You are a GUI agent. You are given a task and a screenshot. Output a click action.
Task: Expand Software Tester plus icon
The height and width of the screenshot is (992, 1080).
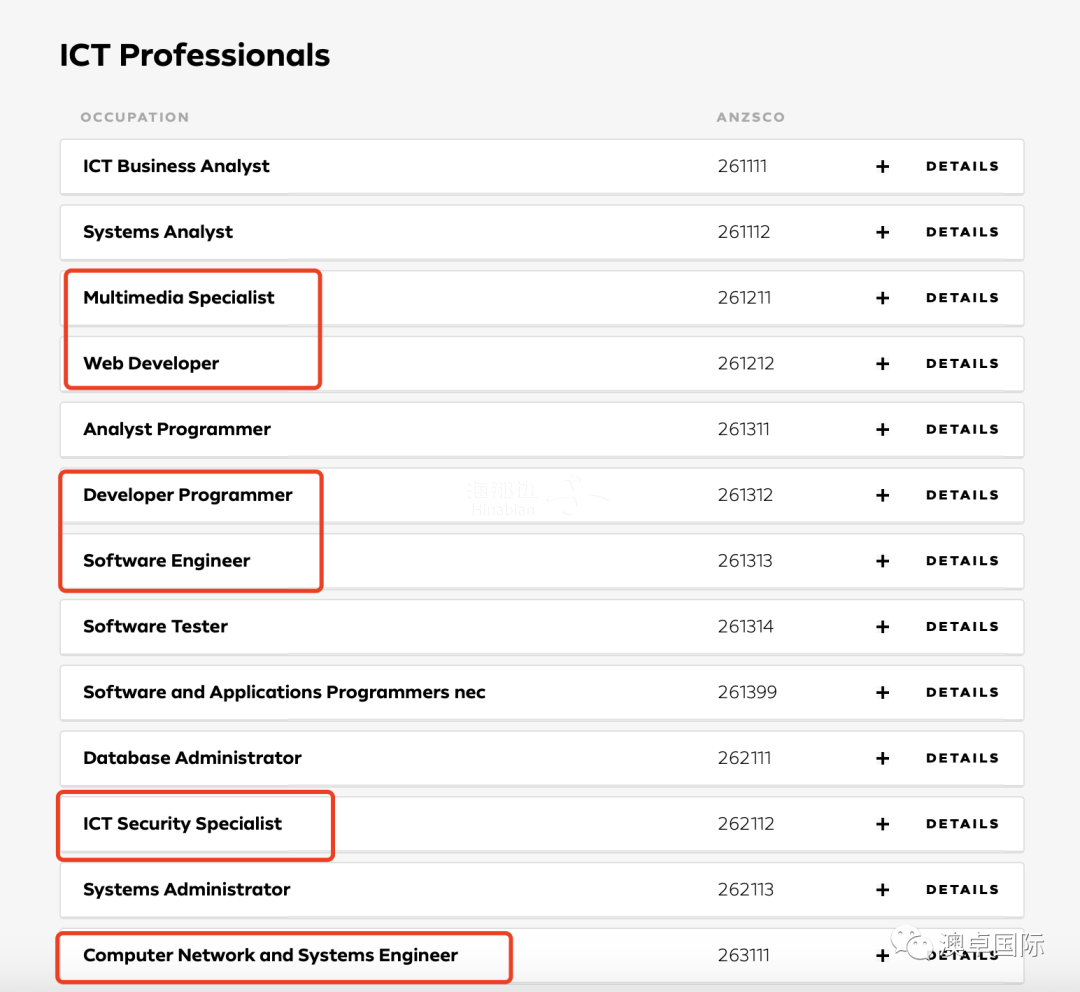coord(882,627)
